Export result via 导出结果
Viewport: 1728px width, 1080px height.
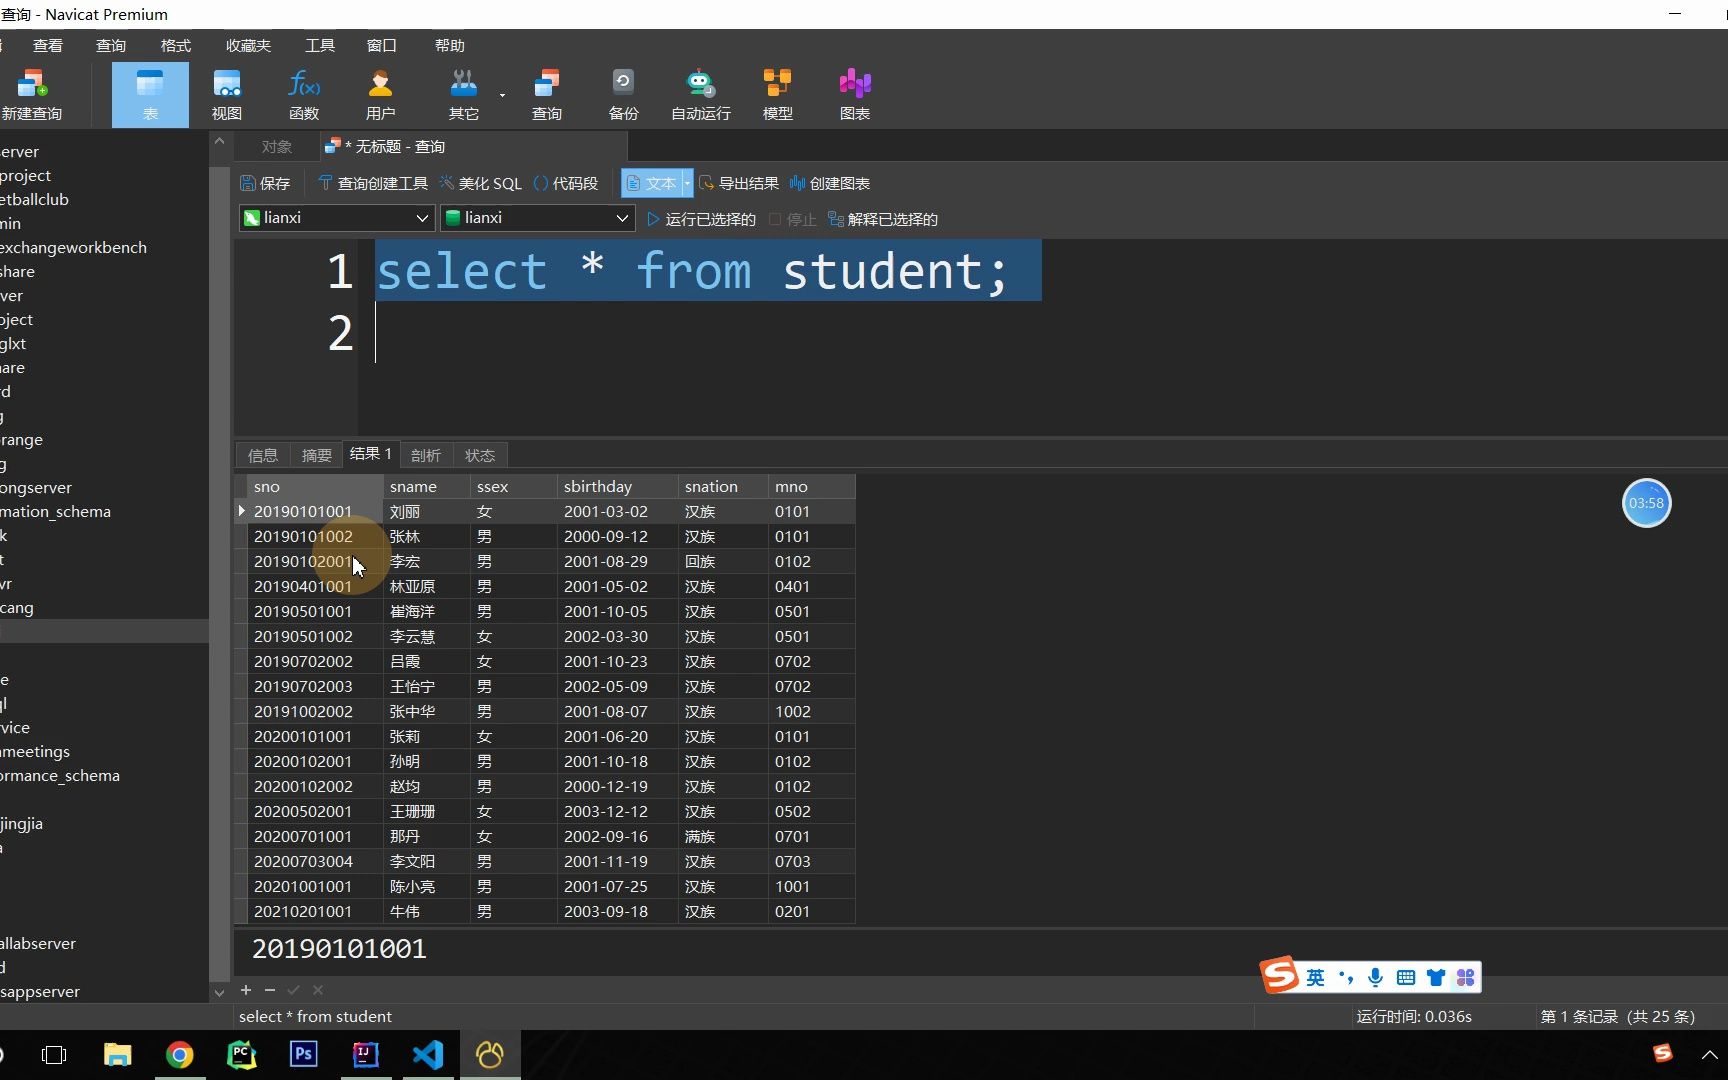tap(738, 183)
